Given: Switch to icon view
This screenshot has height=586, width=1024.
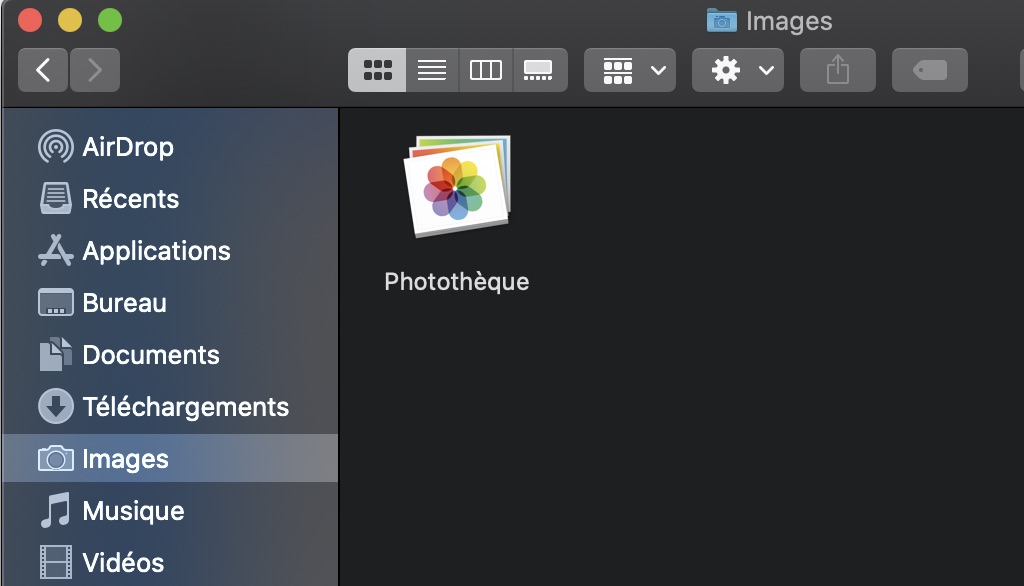Looking at the screenshot, I should coord(377,70).
